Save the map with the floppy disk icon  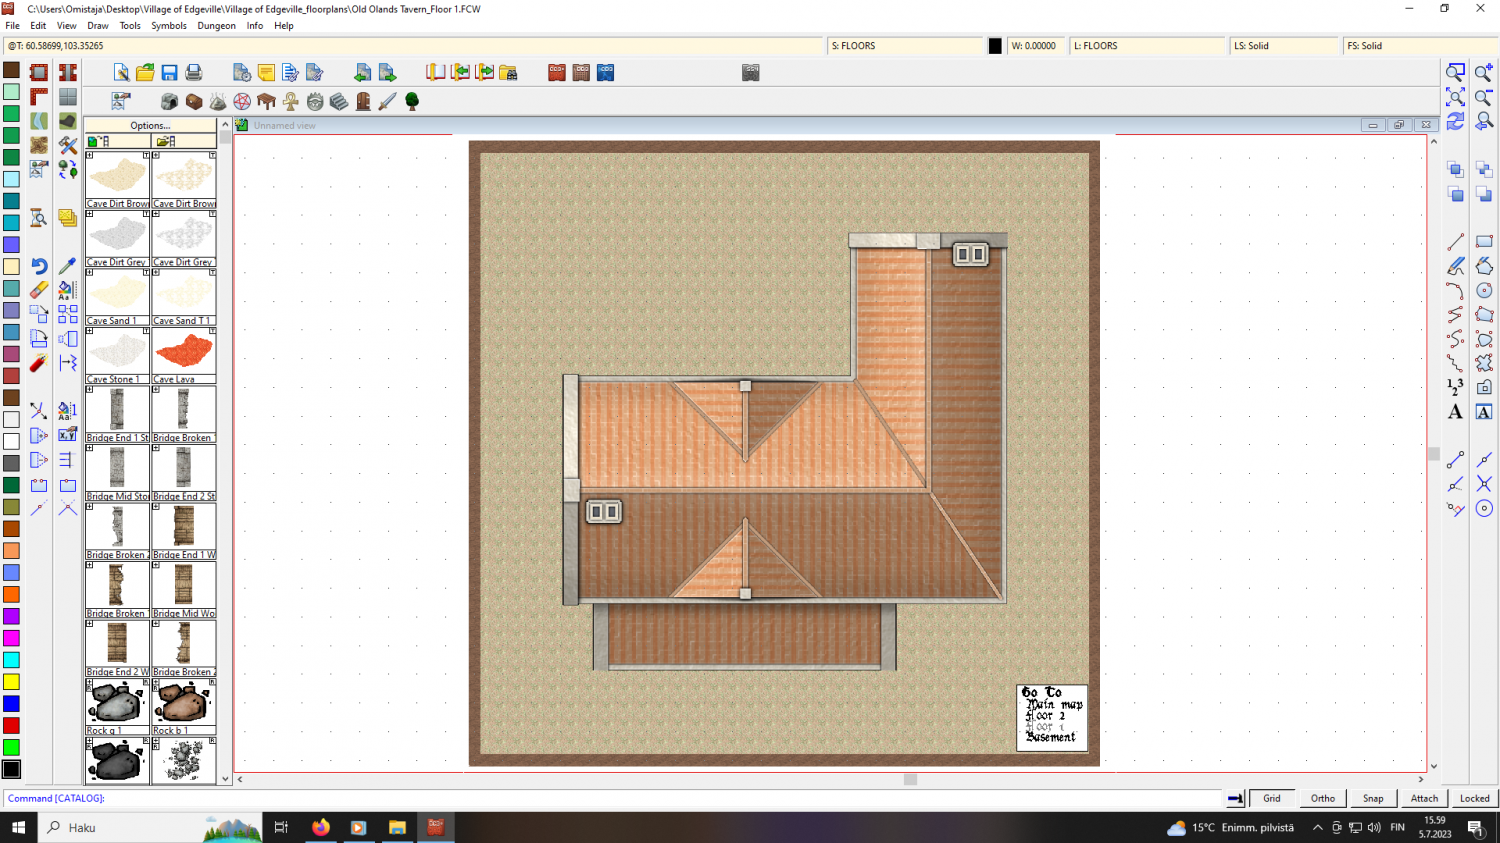169,72
